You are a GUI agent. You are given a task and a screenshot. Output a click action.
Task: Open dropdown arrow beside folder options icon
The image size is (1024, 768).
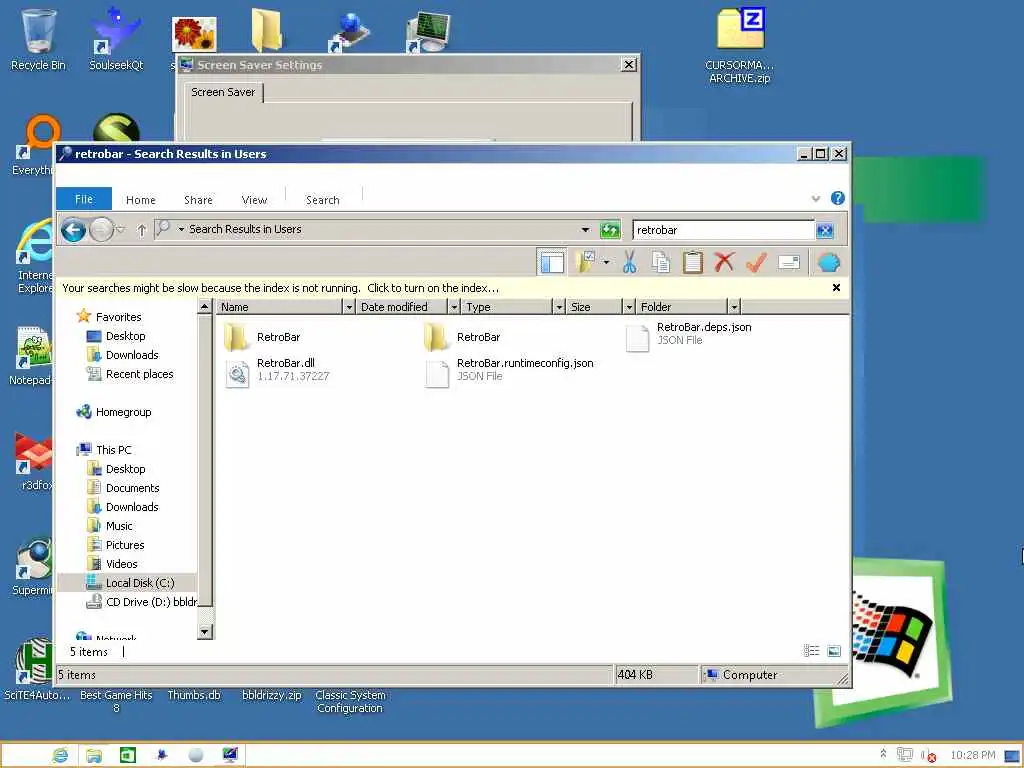tap(606, 263)
